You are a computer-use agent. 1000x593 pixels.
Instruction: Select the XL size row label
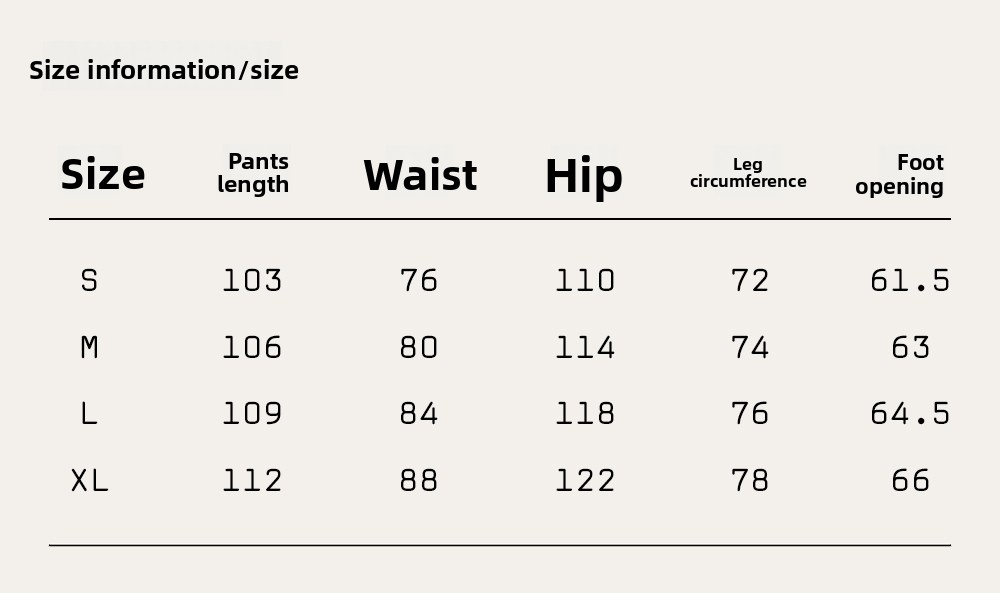tap(89, 481)
